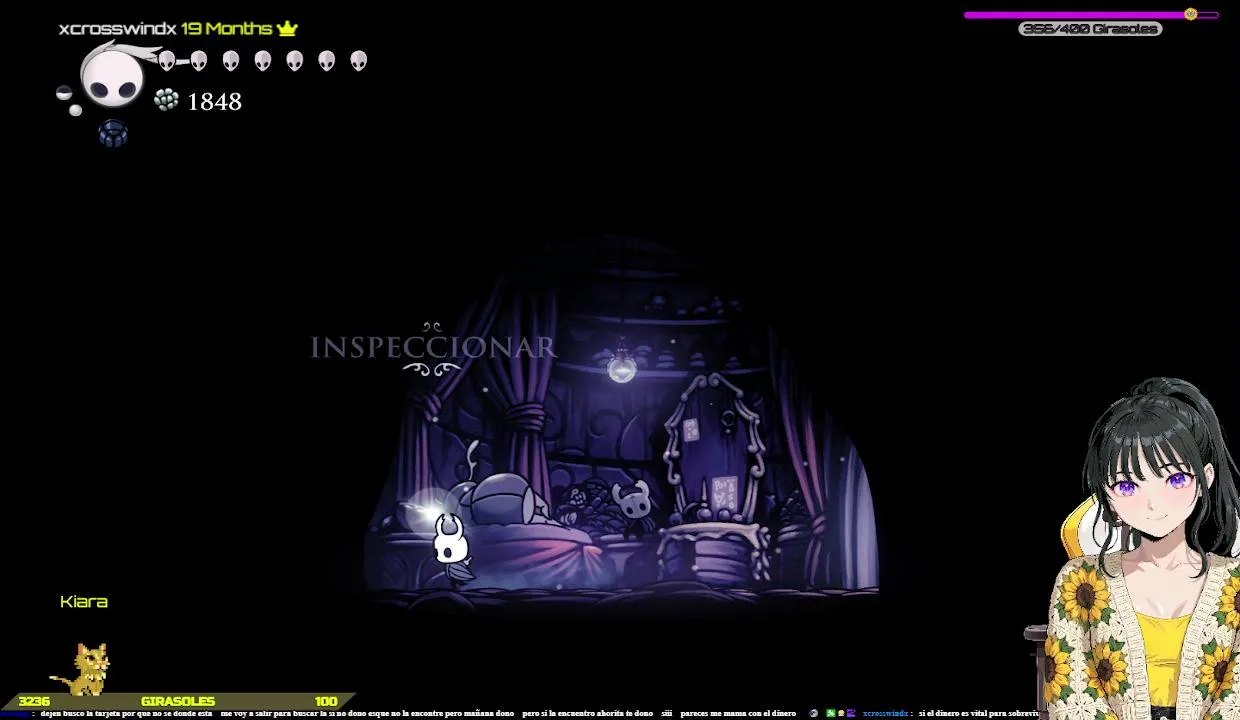This screenshot has width=1240, height=720.
Task: Click the yellow crown icon after 19 Months
Action: pos(287,28)
